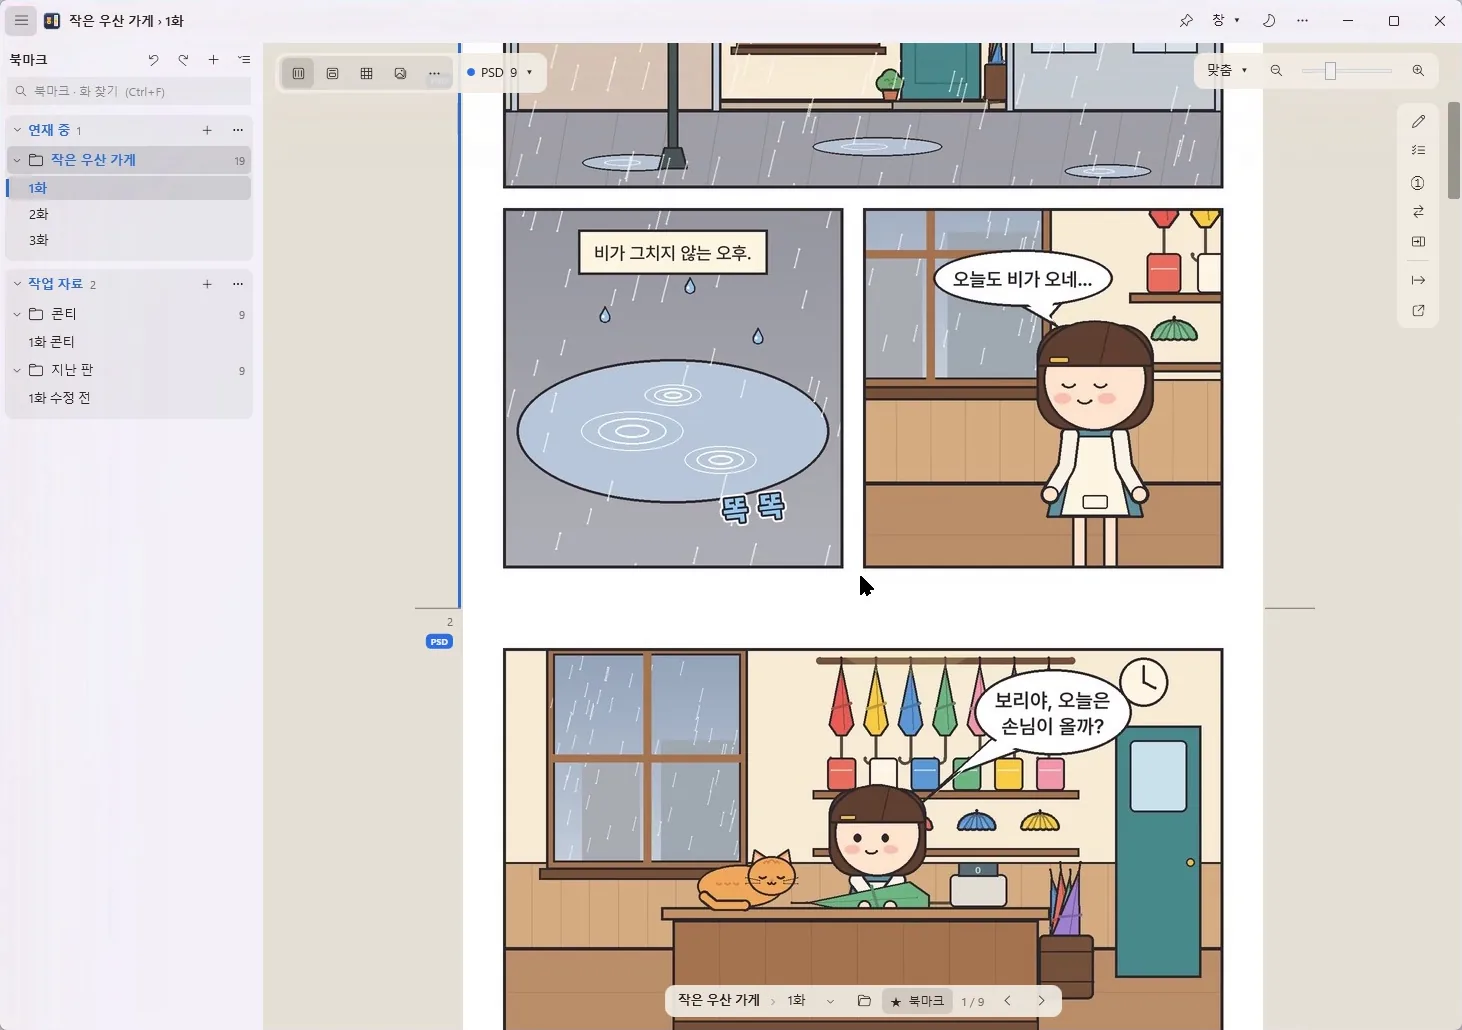Switch to image view mode
This screenshot has width=1462, height=1030.
pos(400,73)
